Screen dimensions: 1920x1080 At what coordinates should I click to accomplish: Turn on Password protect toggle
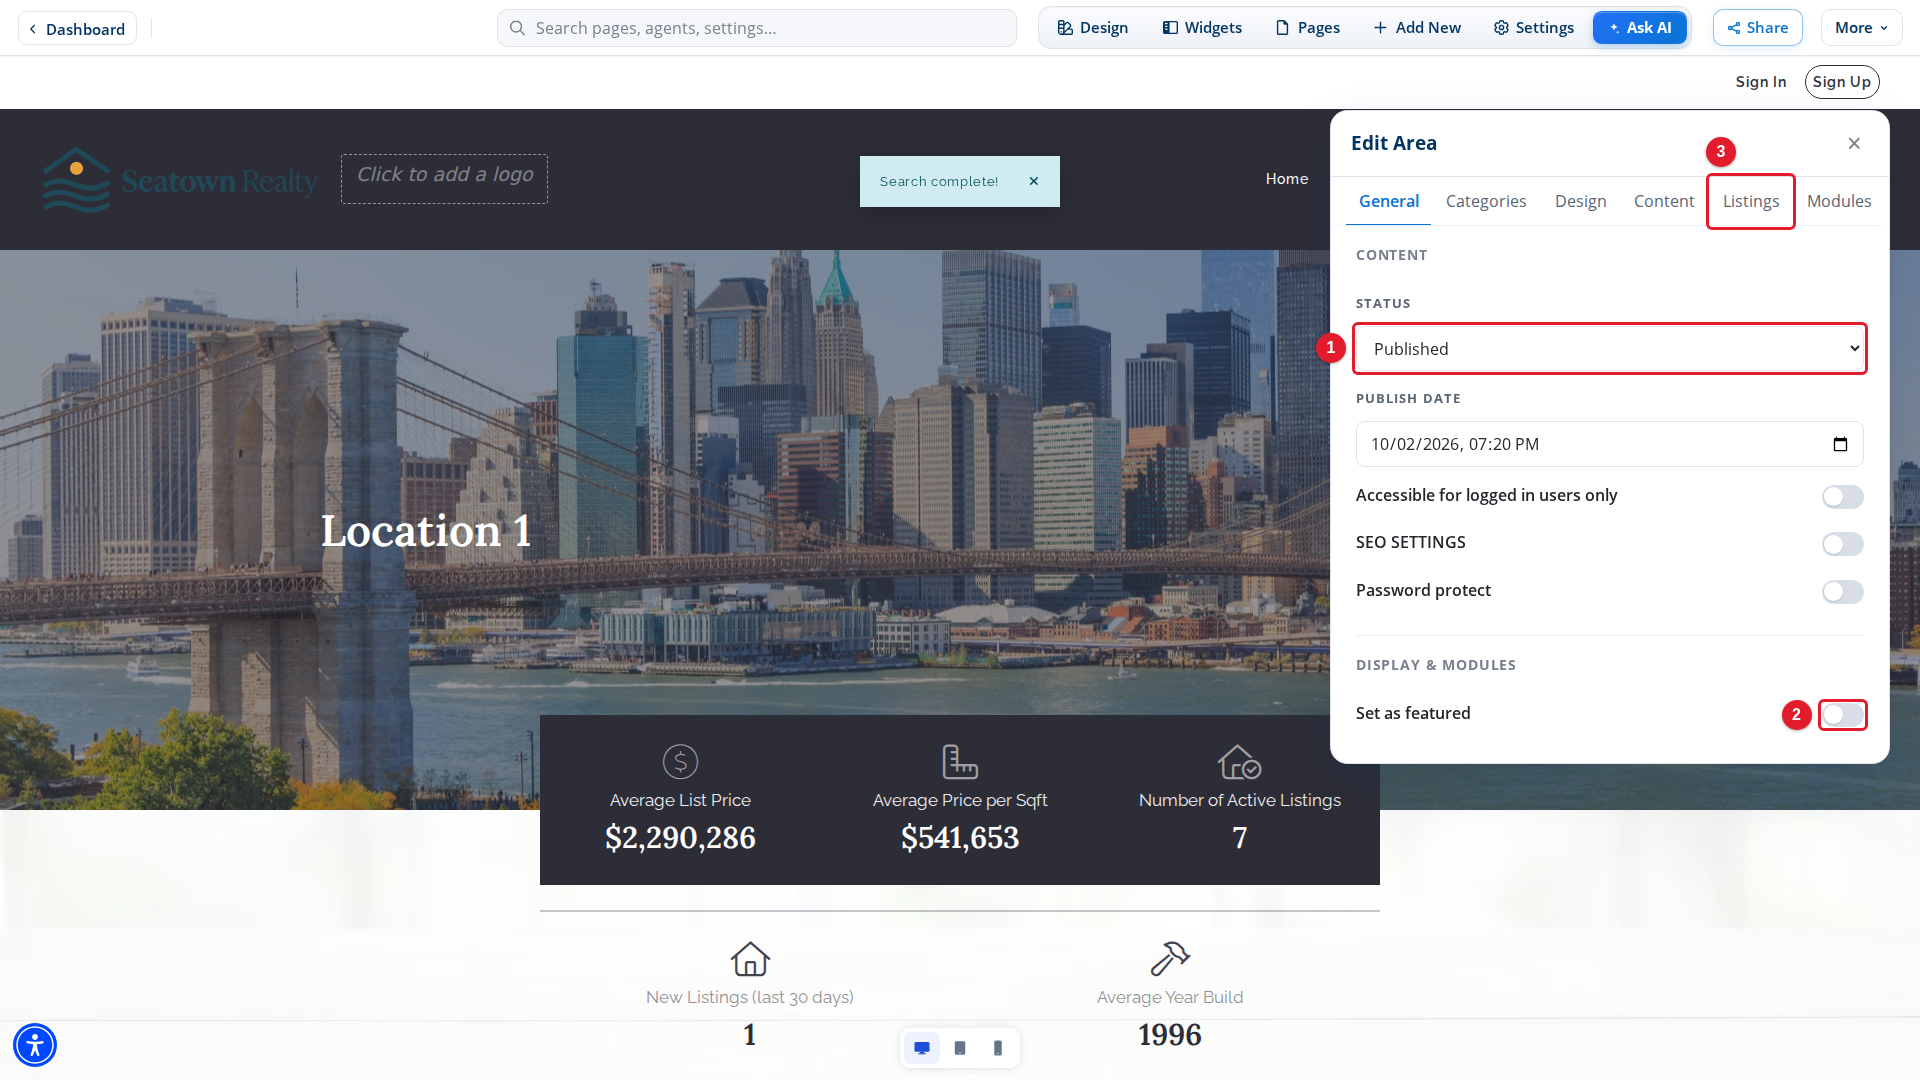(x=1842, y=592)
